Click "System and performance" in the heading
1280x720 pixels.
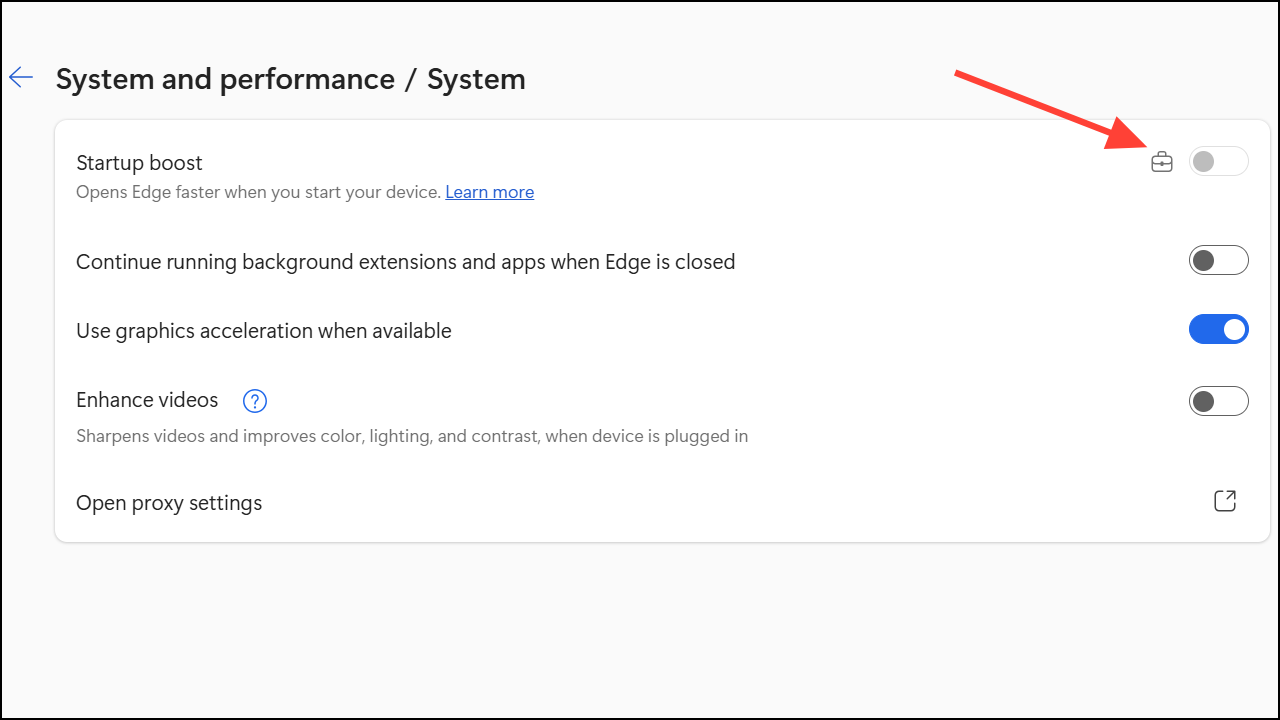tap(225, 79)
